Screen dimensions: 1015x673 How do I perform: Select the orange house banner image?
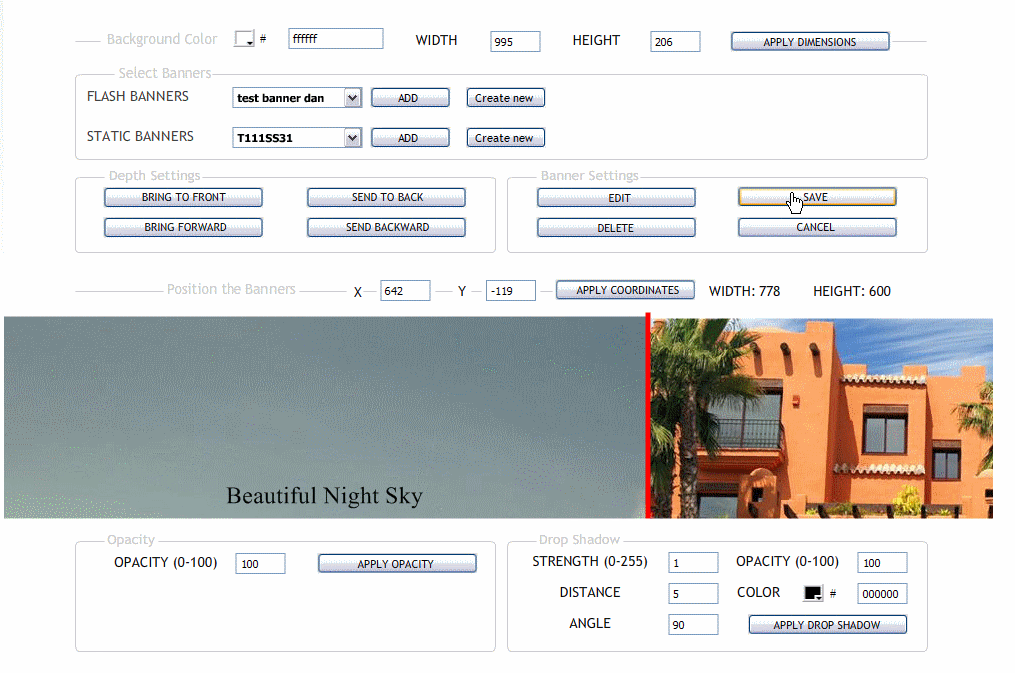click(x=821, y=418)
